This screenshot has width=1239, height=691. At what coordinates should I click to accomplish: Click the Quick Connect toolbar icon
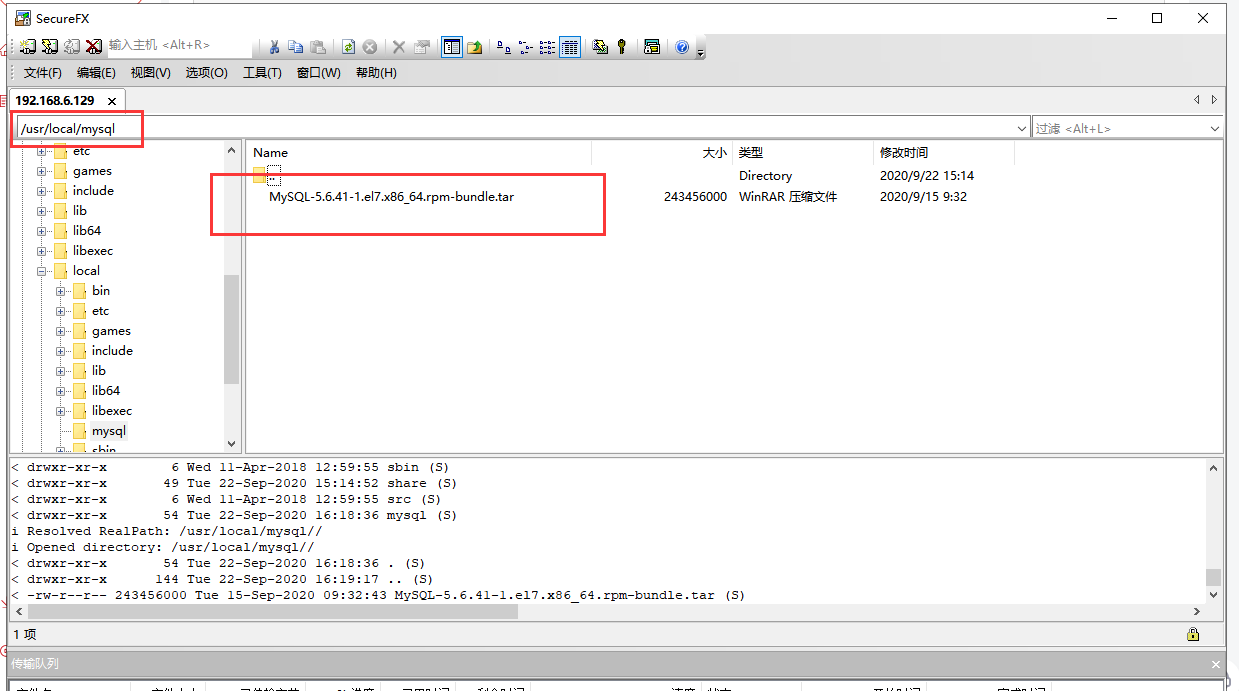coord(50,46)
